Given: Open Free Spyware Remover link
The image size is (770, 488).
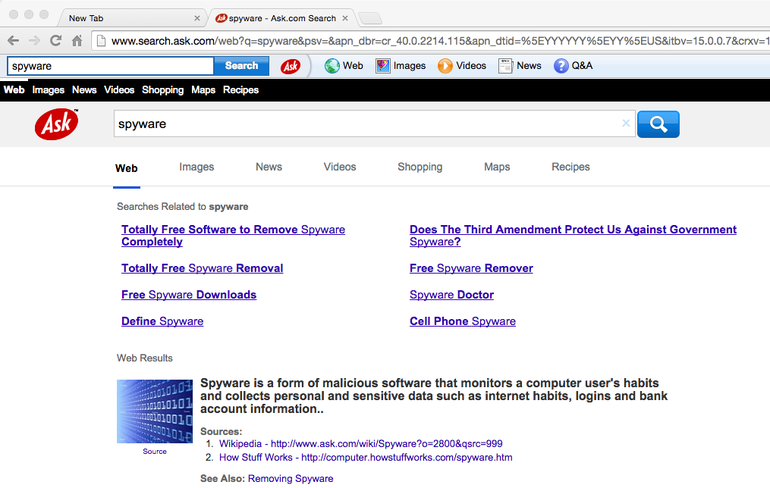Looking at the screenshot, I should [471, 269].
